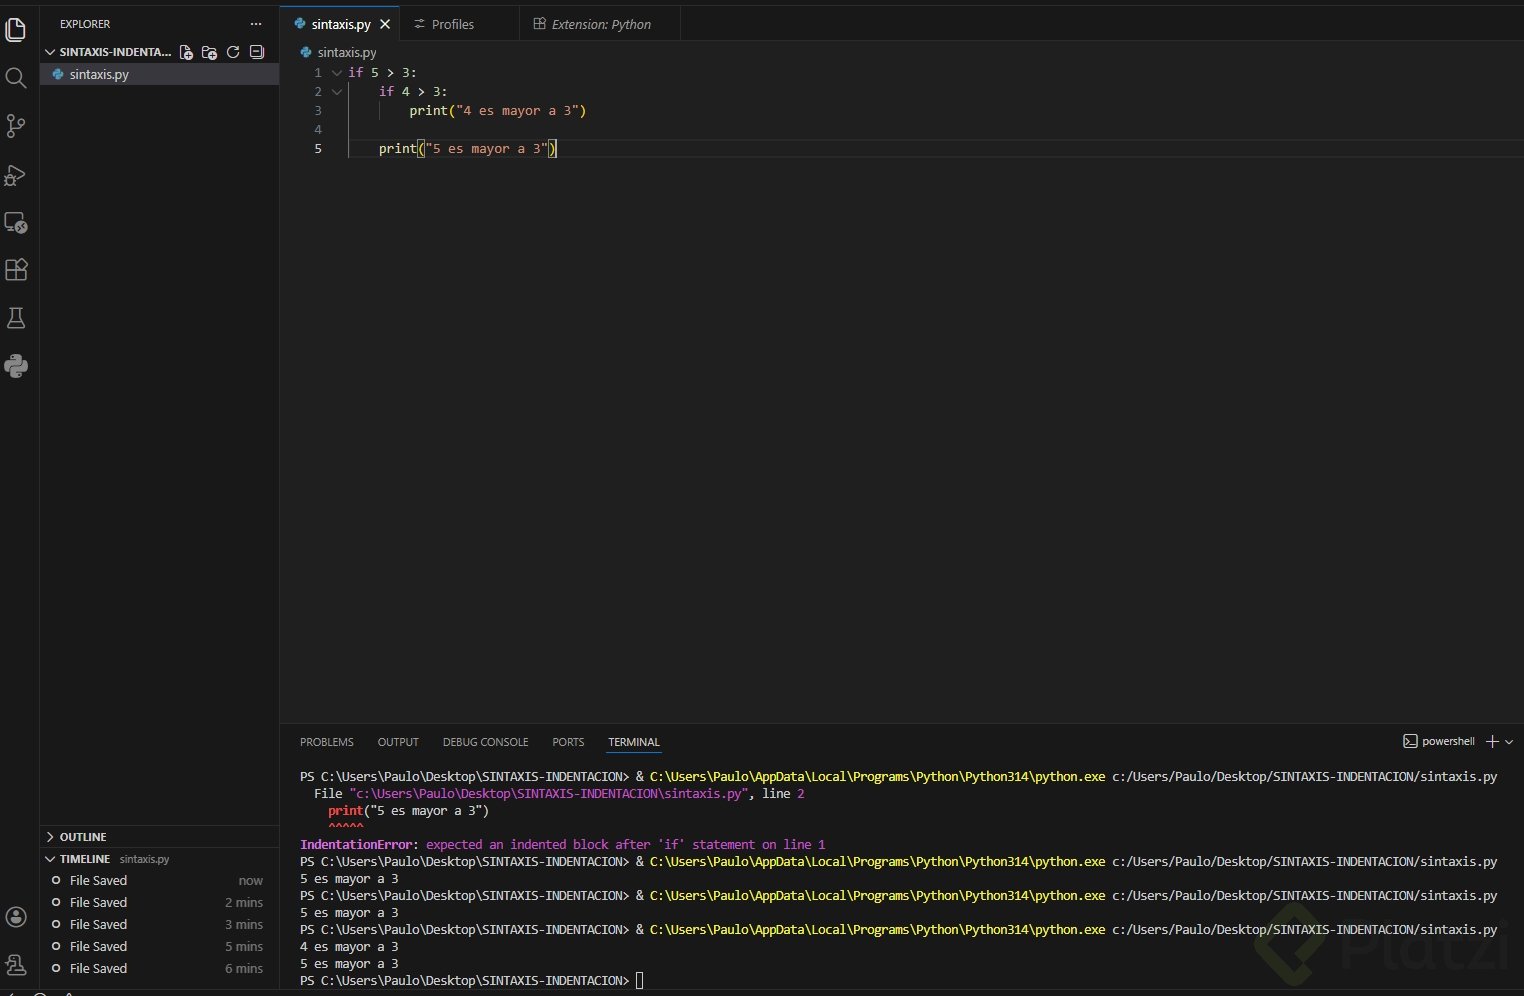
Task: Fold the nested if on line 2
Action: tap(337, 92)
